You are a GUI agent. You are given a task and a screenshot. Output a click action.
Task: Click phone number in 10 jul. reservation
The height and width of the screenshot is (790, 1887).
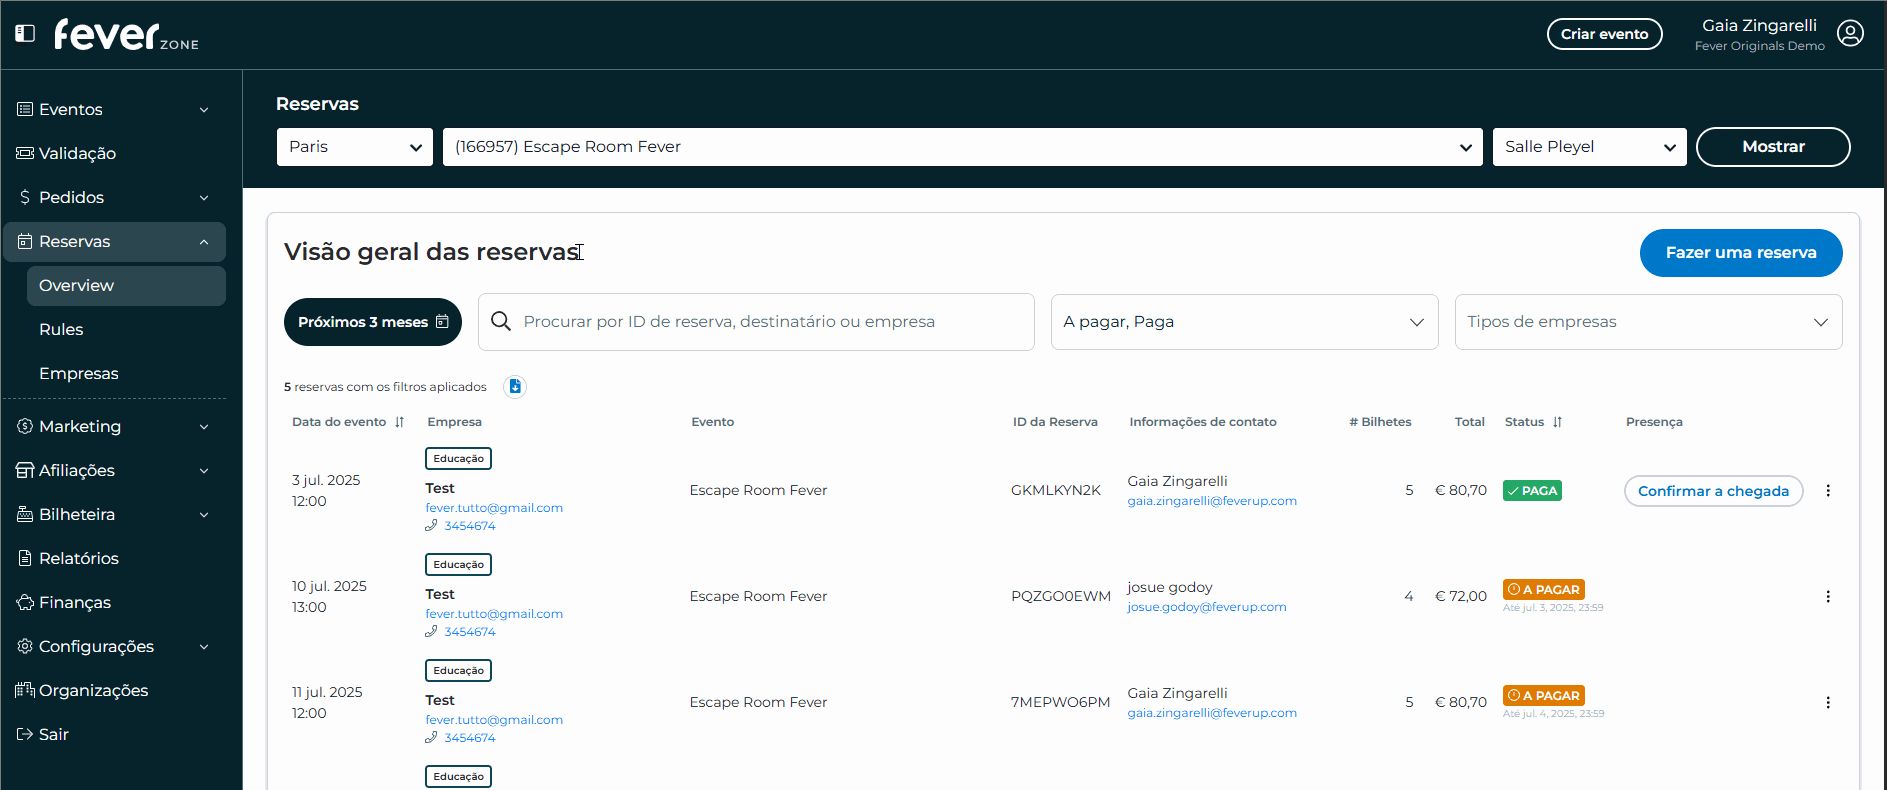470,632
